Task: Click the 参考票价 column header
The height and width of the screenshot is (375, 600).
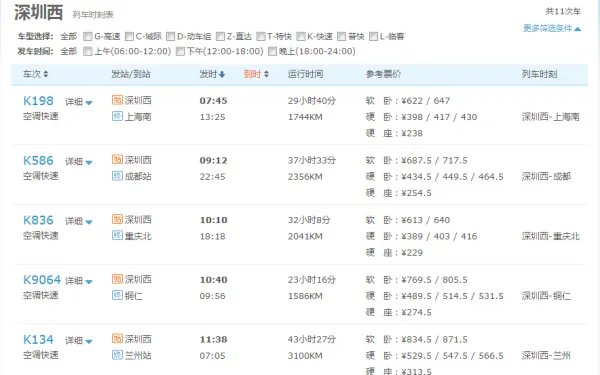Action: 383,74
